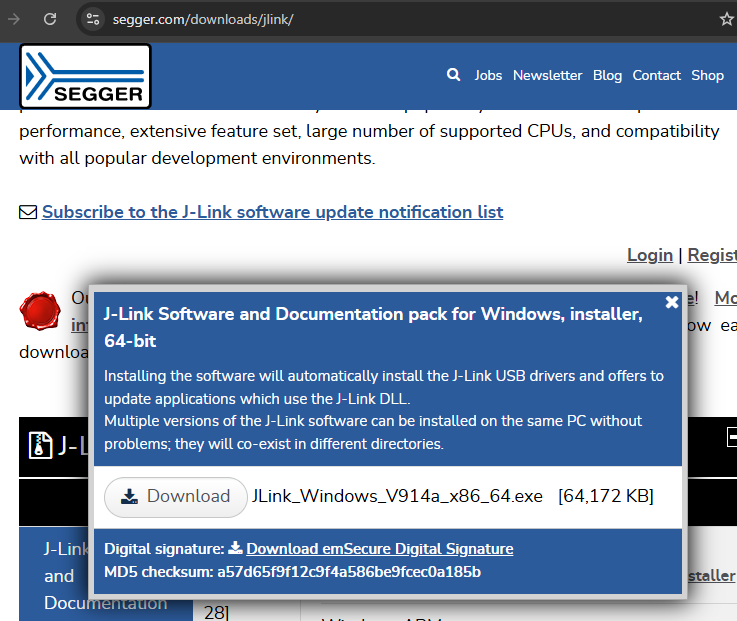Click the filename JLink_Windows_V914a_x86_64.exe

397,496
